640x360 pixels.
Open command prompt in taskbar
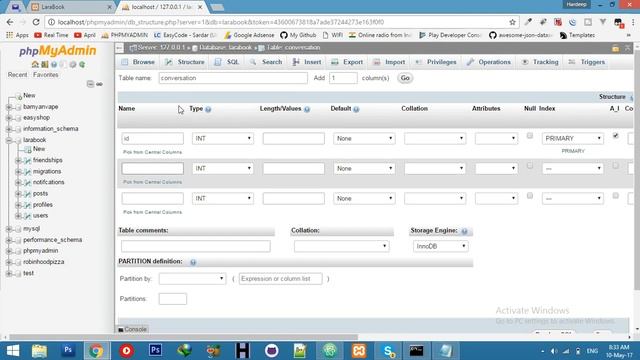[416, 351]
